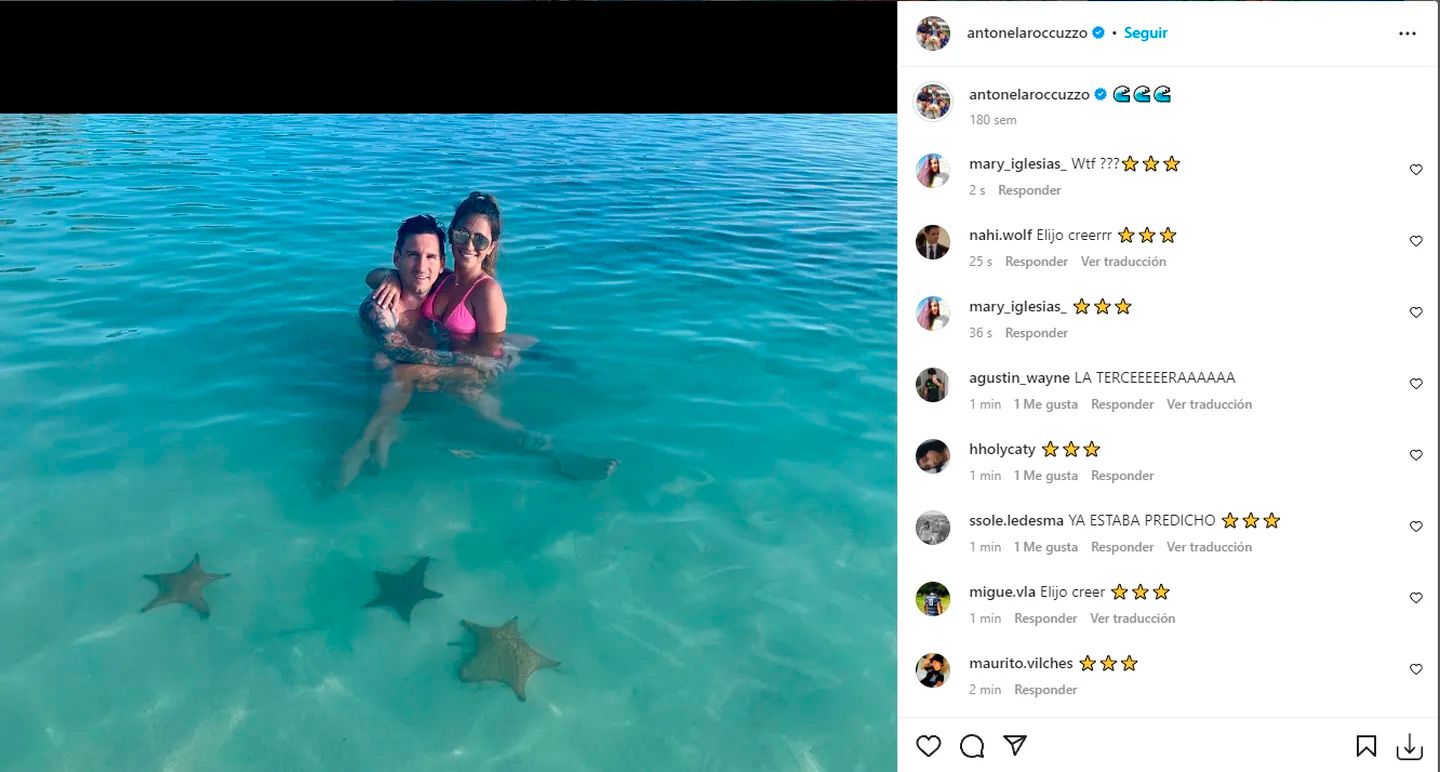This screenshot has height=772, width=1440.
Task: Click the beach photo of the couple
Action: coord(448,440)
